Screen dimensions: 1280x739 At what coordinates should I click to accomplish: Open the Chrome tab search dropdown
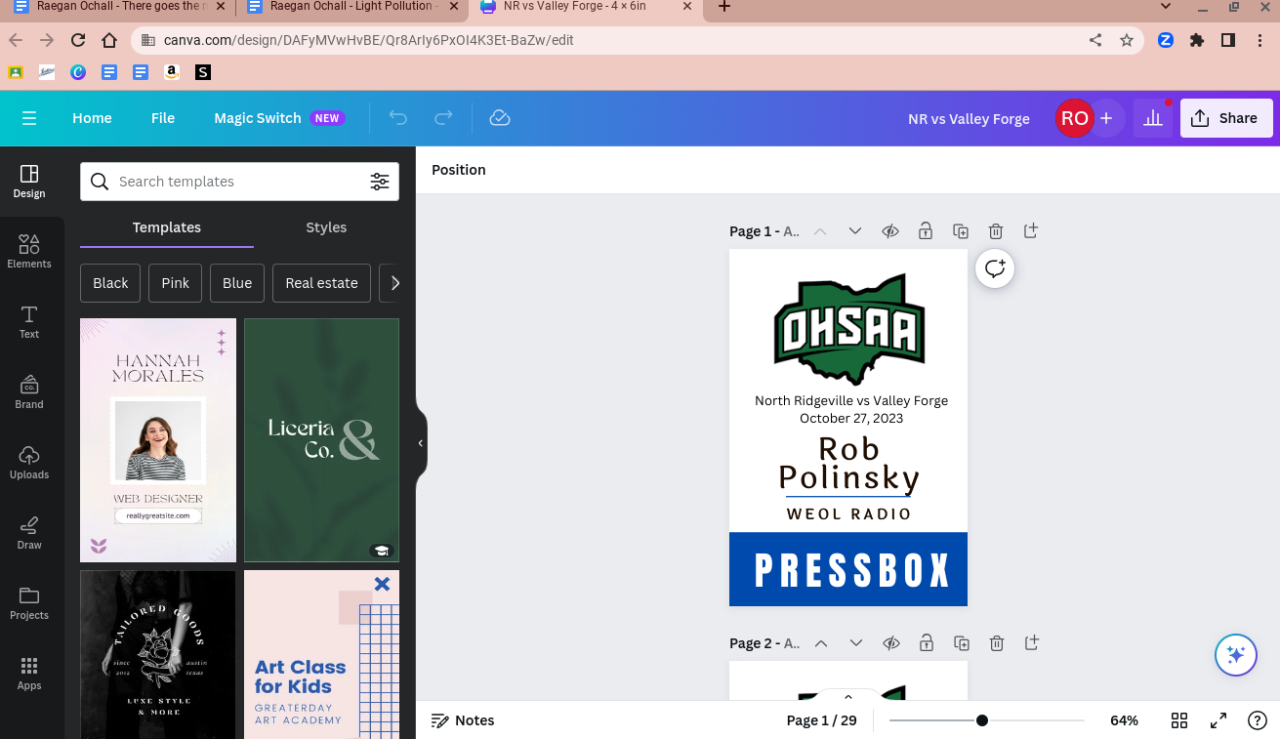point(1166,7)
